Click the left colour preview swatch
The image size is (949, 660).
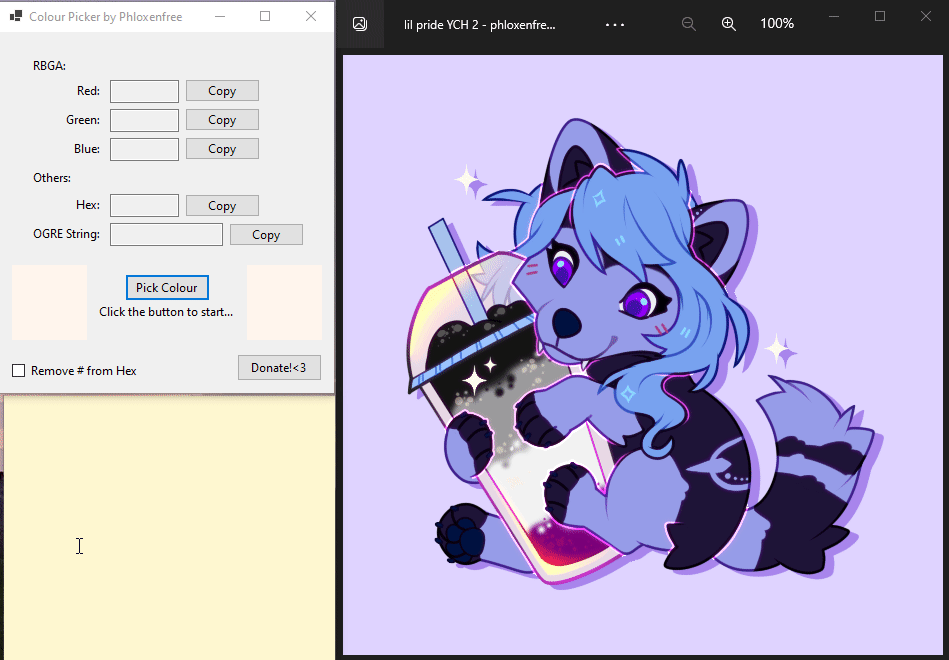click(48, 302)
